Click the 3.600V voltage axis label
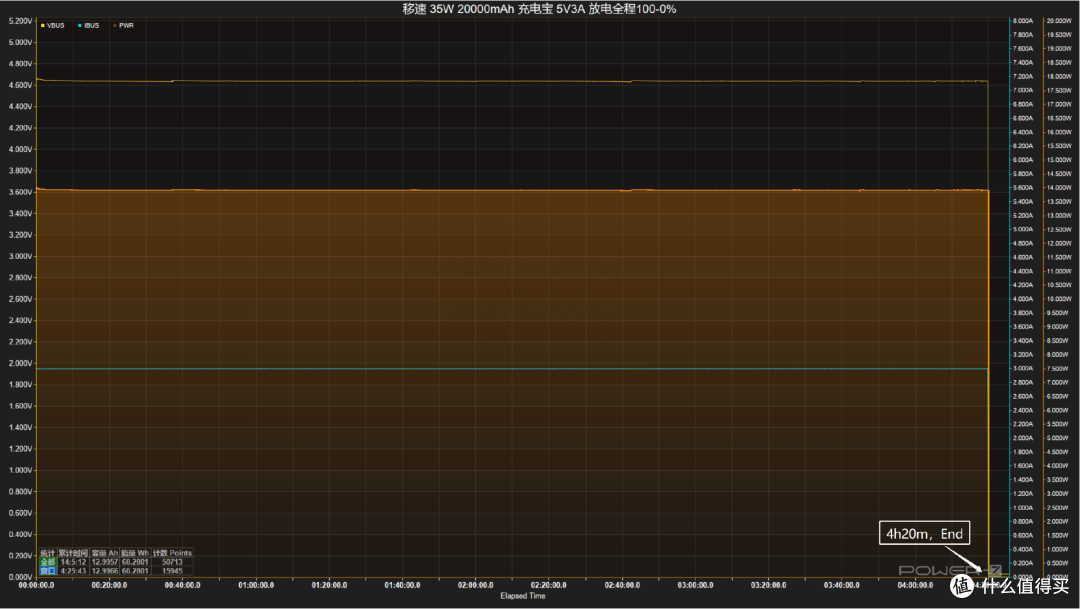This screenshot has width=1080, height=609. [20, 192]
